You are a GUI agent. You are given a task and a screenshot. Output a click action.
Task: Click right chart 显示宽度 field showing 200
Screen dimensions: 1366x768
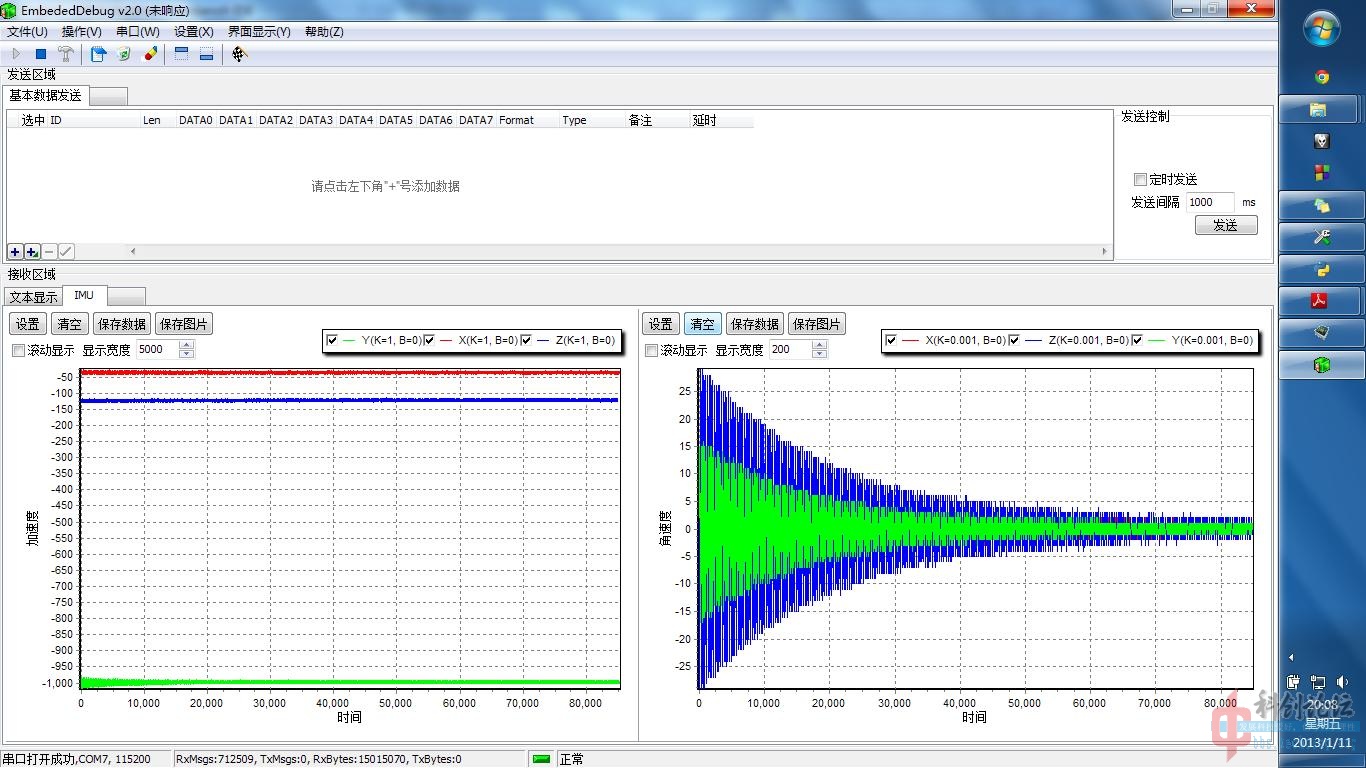(791, 350)
